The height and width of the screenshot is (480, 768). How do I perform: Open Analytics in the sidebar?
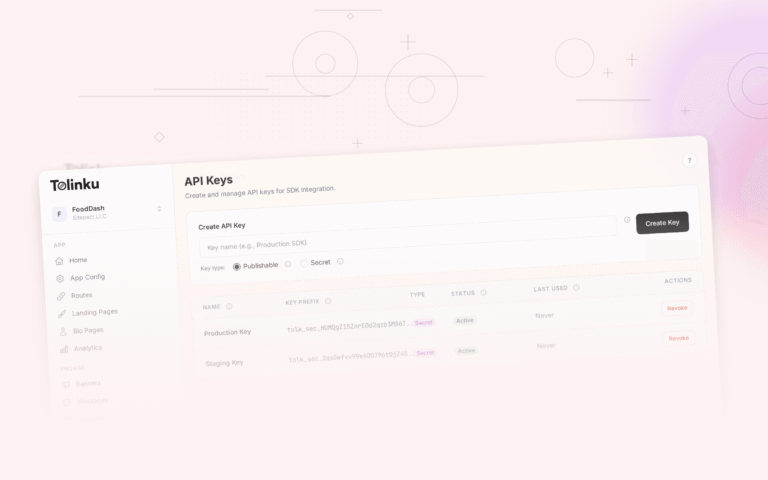pos(88,348)
